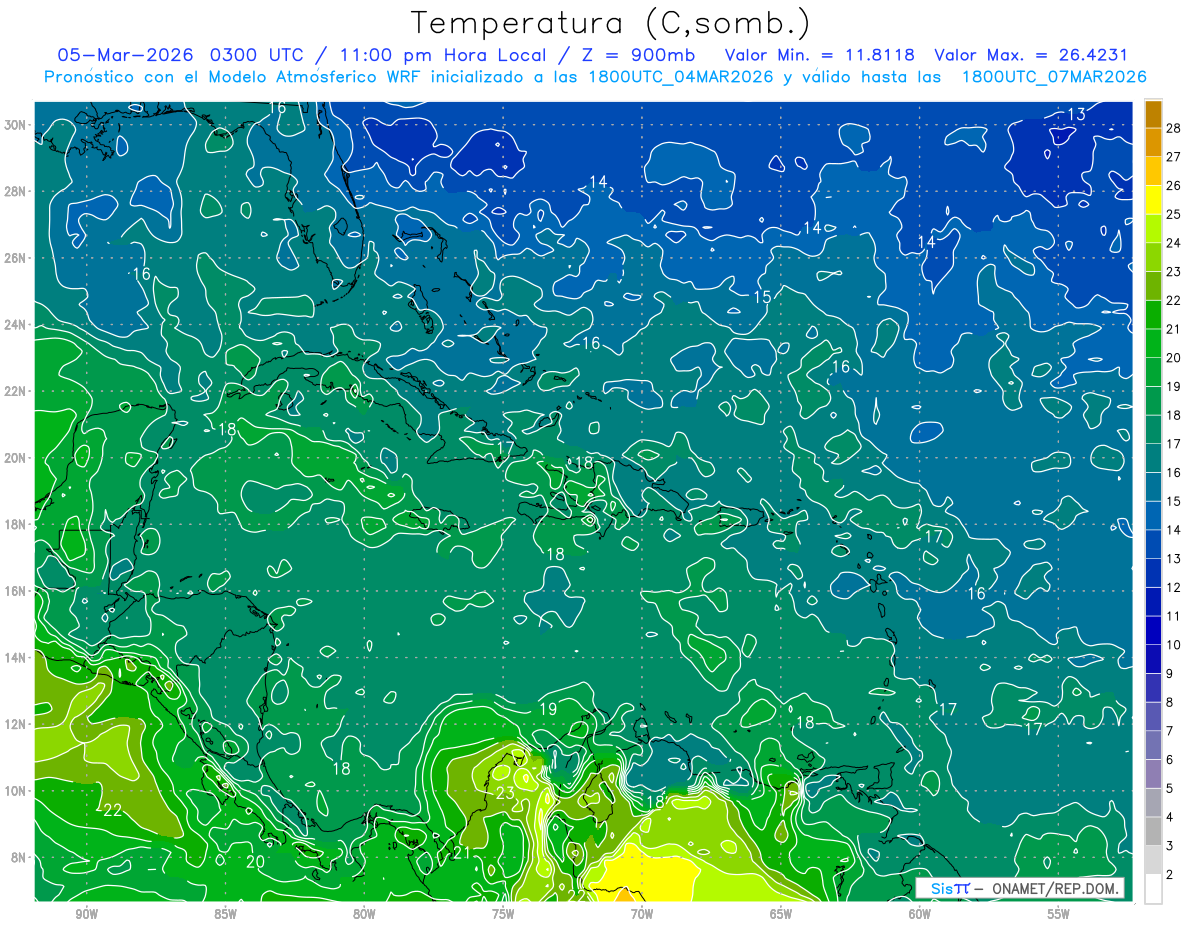Select the date text "05-Mar-2026"
1200x927 pixels.
(124, 55)
